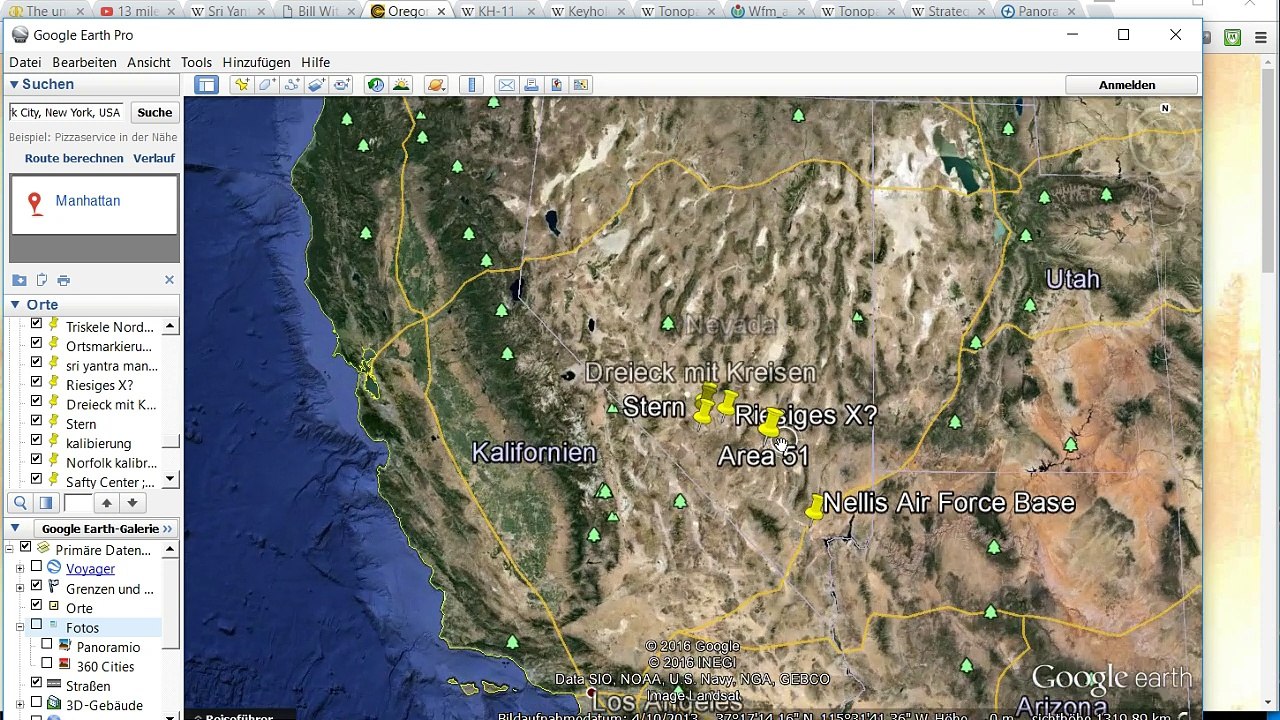1280x720 pixels.
Task: Click the magnifier search icon under Orte list
Action: tap(20, 503)
